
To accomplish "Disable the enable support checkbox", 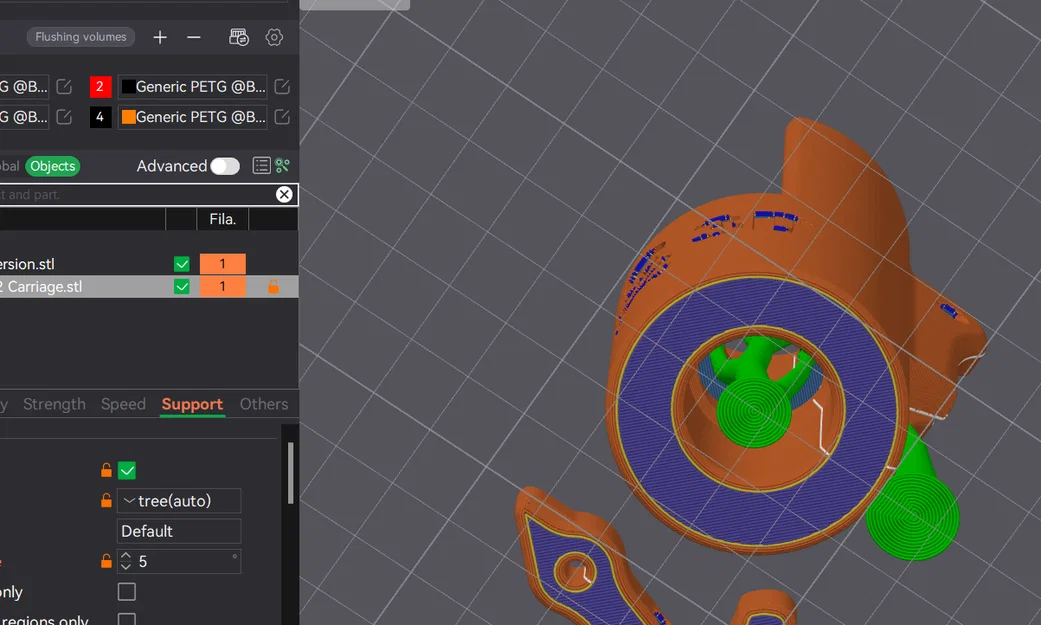I will [x=127, y=471].
